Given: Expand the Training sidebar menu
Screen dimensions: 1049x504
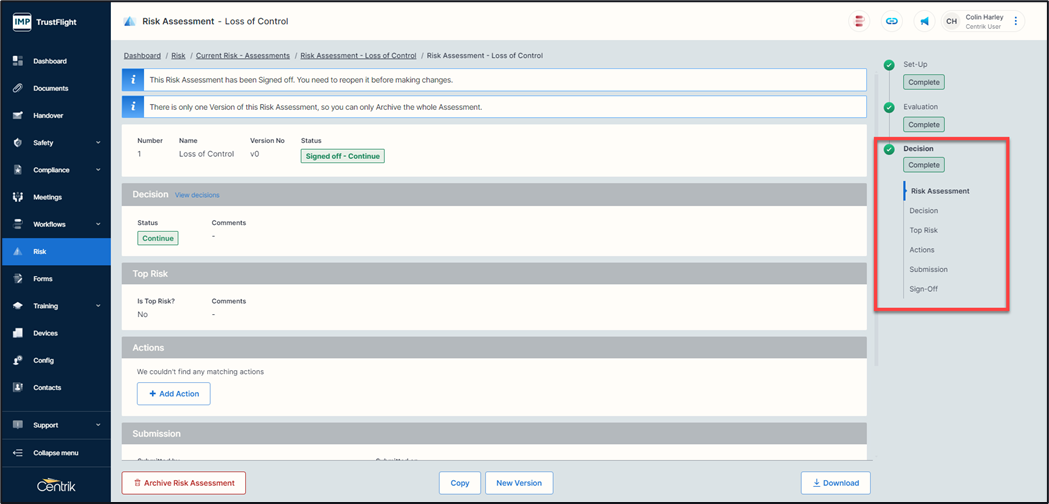Looking at the screenshot, I should pos(55,306).
